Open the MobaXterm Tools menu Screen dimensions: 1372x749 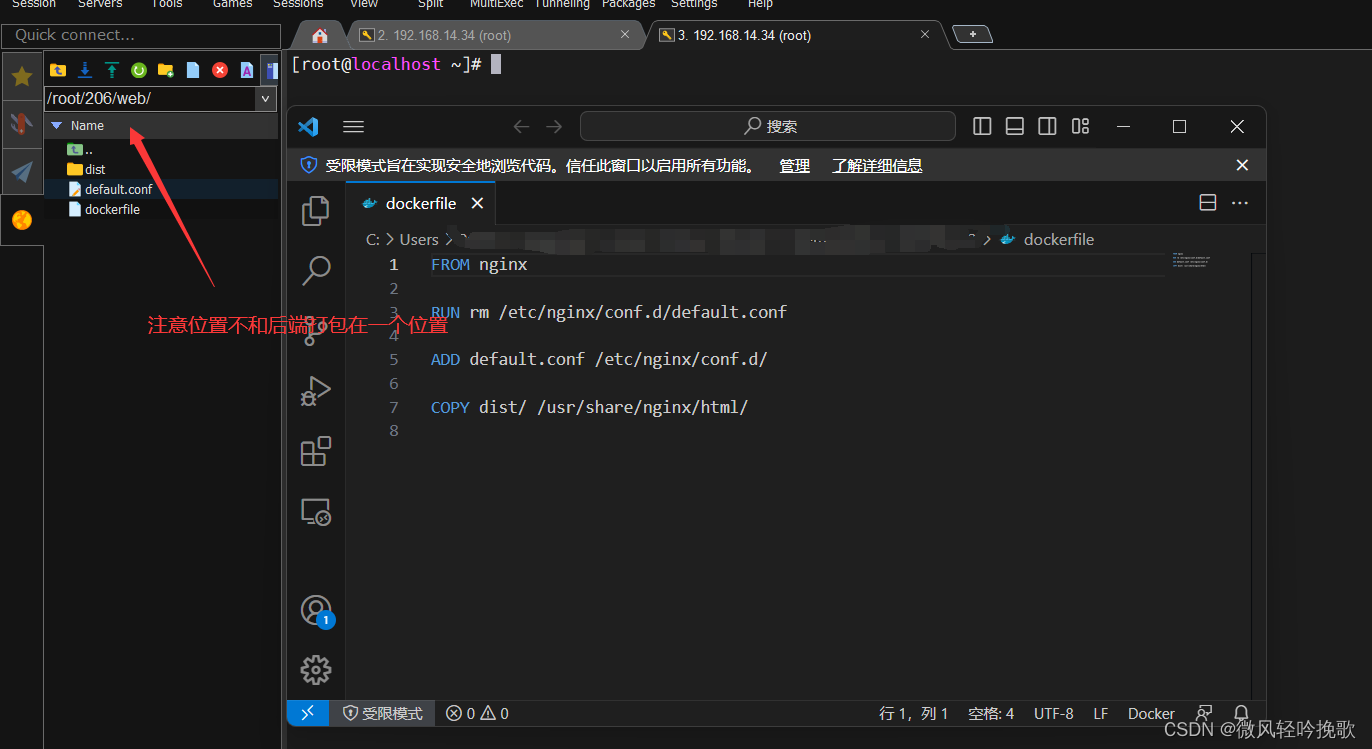point(167,4)
